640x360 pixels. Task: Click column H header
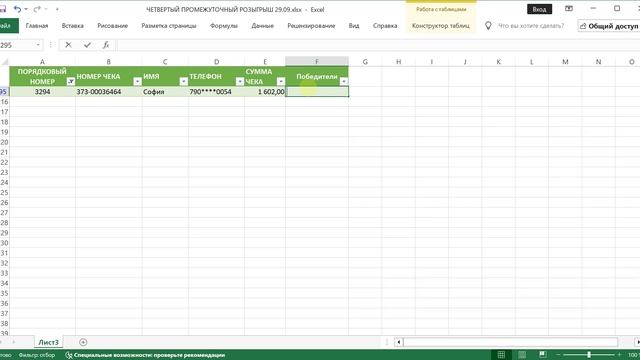coord(398,62)
